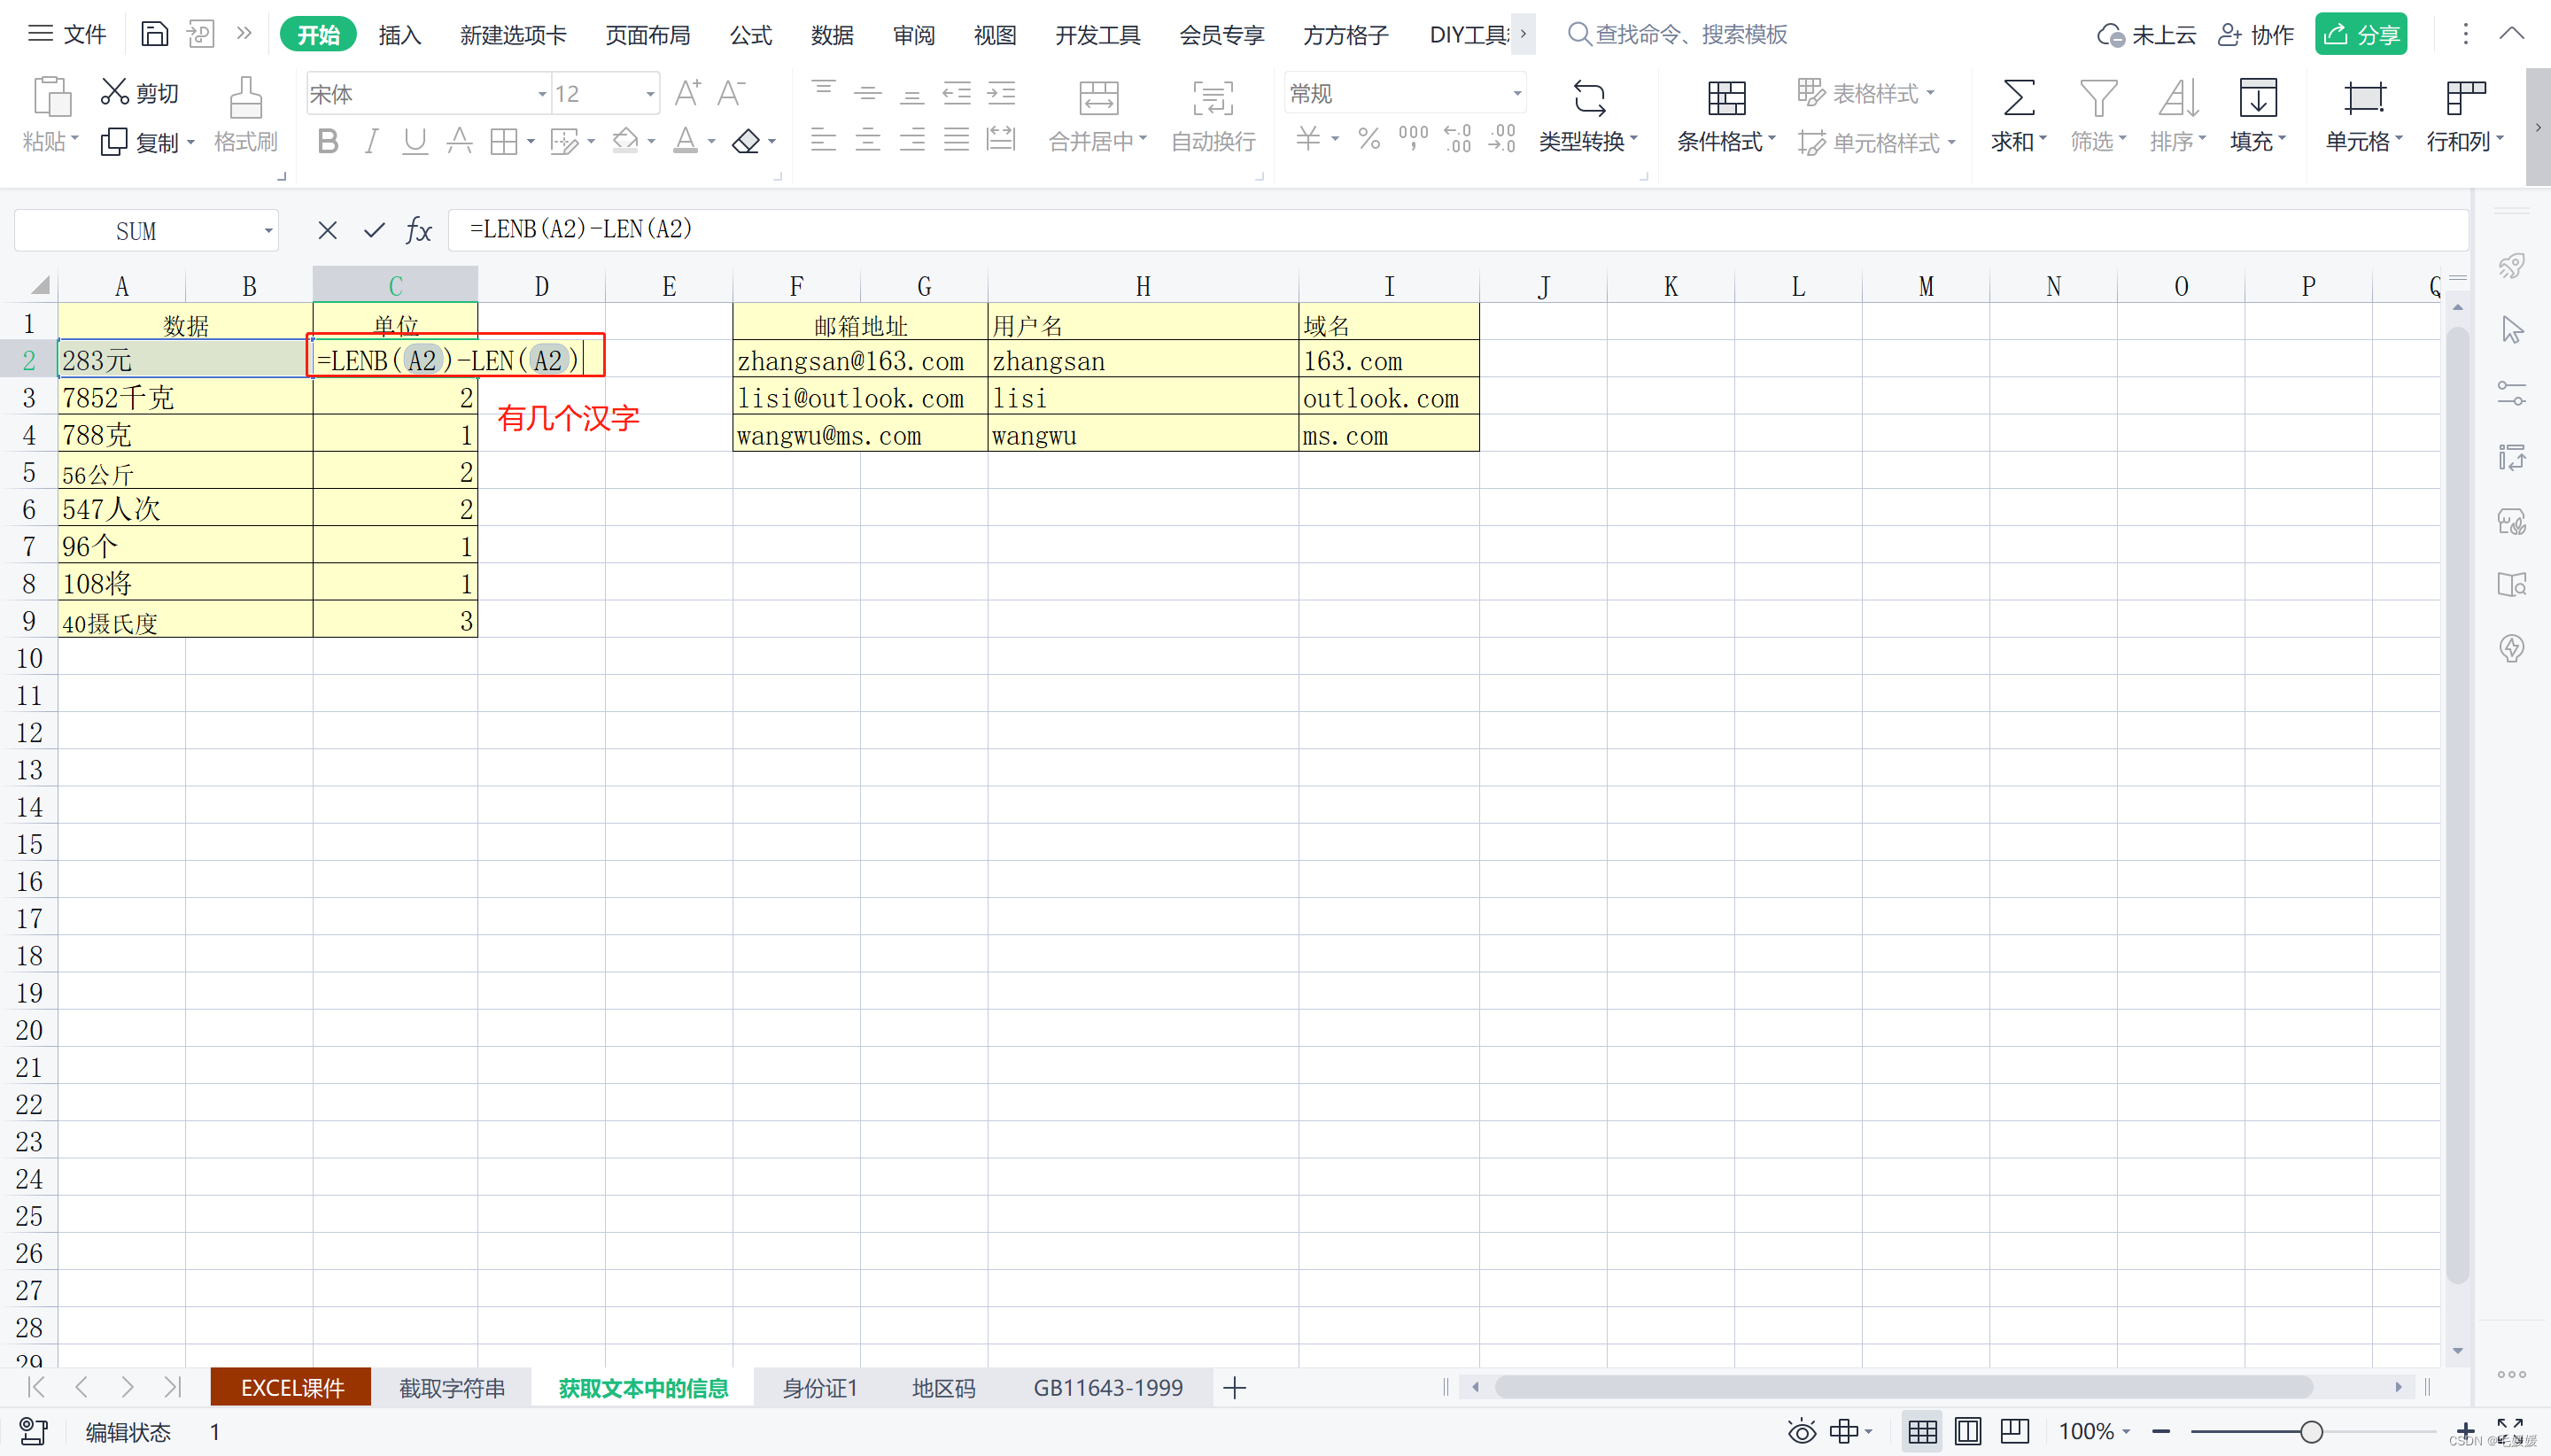Click the increase font size icon
Image resolution: width=2551 pixels, height=1456 pixels.
(688, 93)
